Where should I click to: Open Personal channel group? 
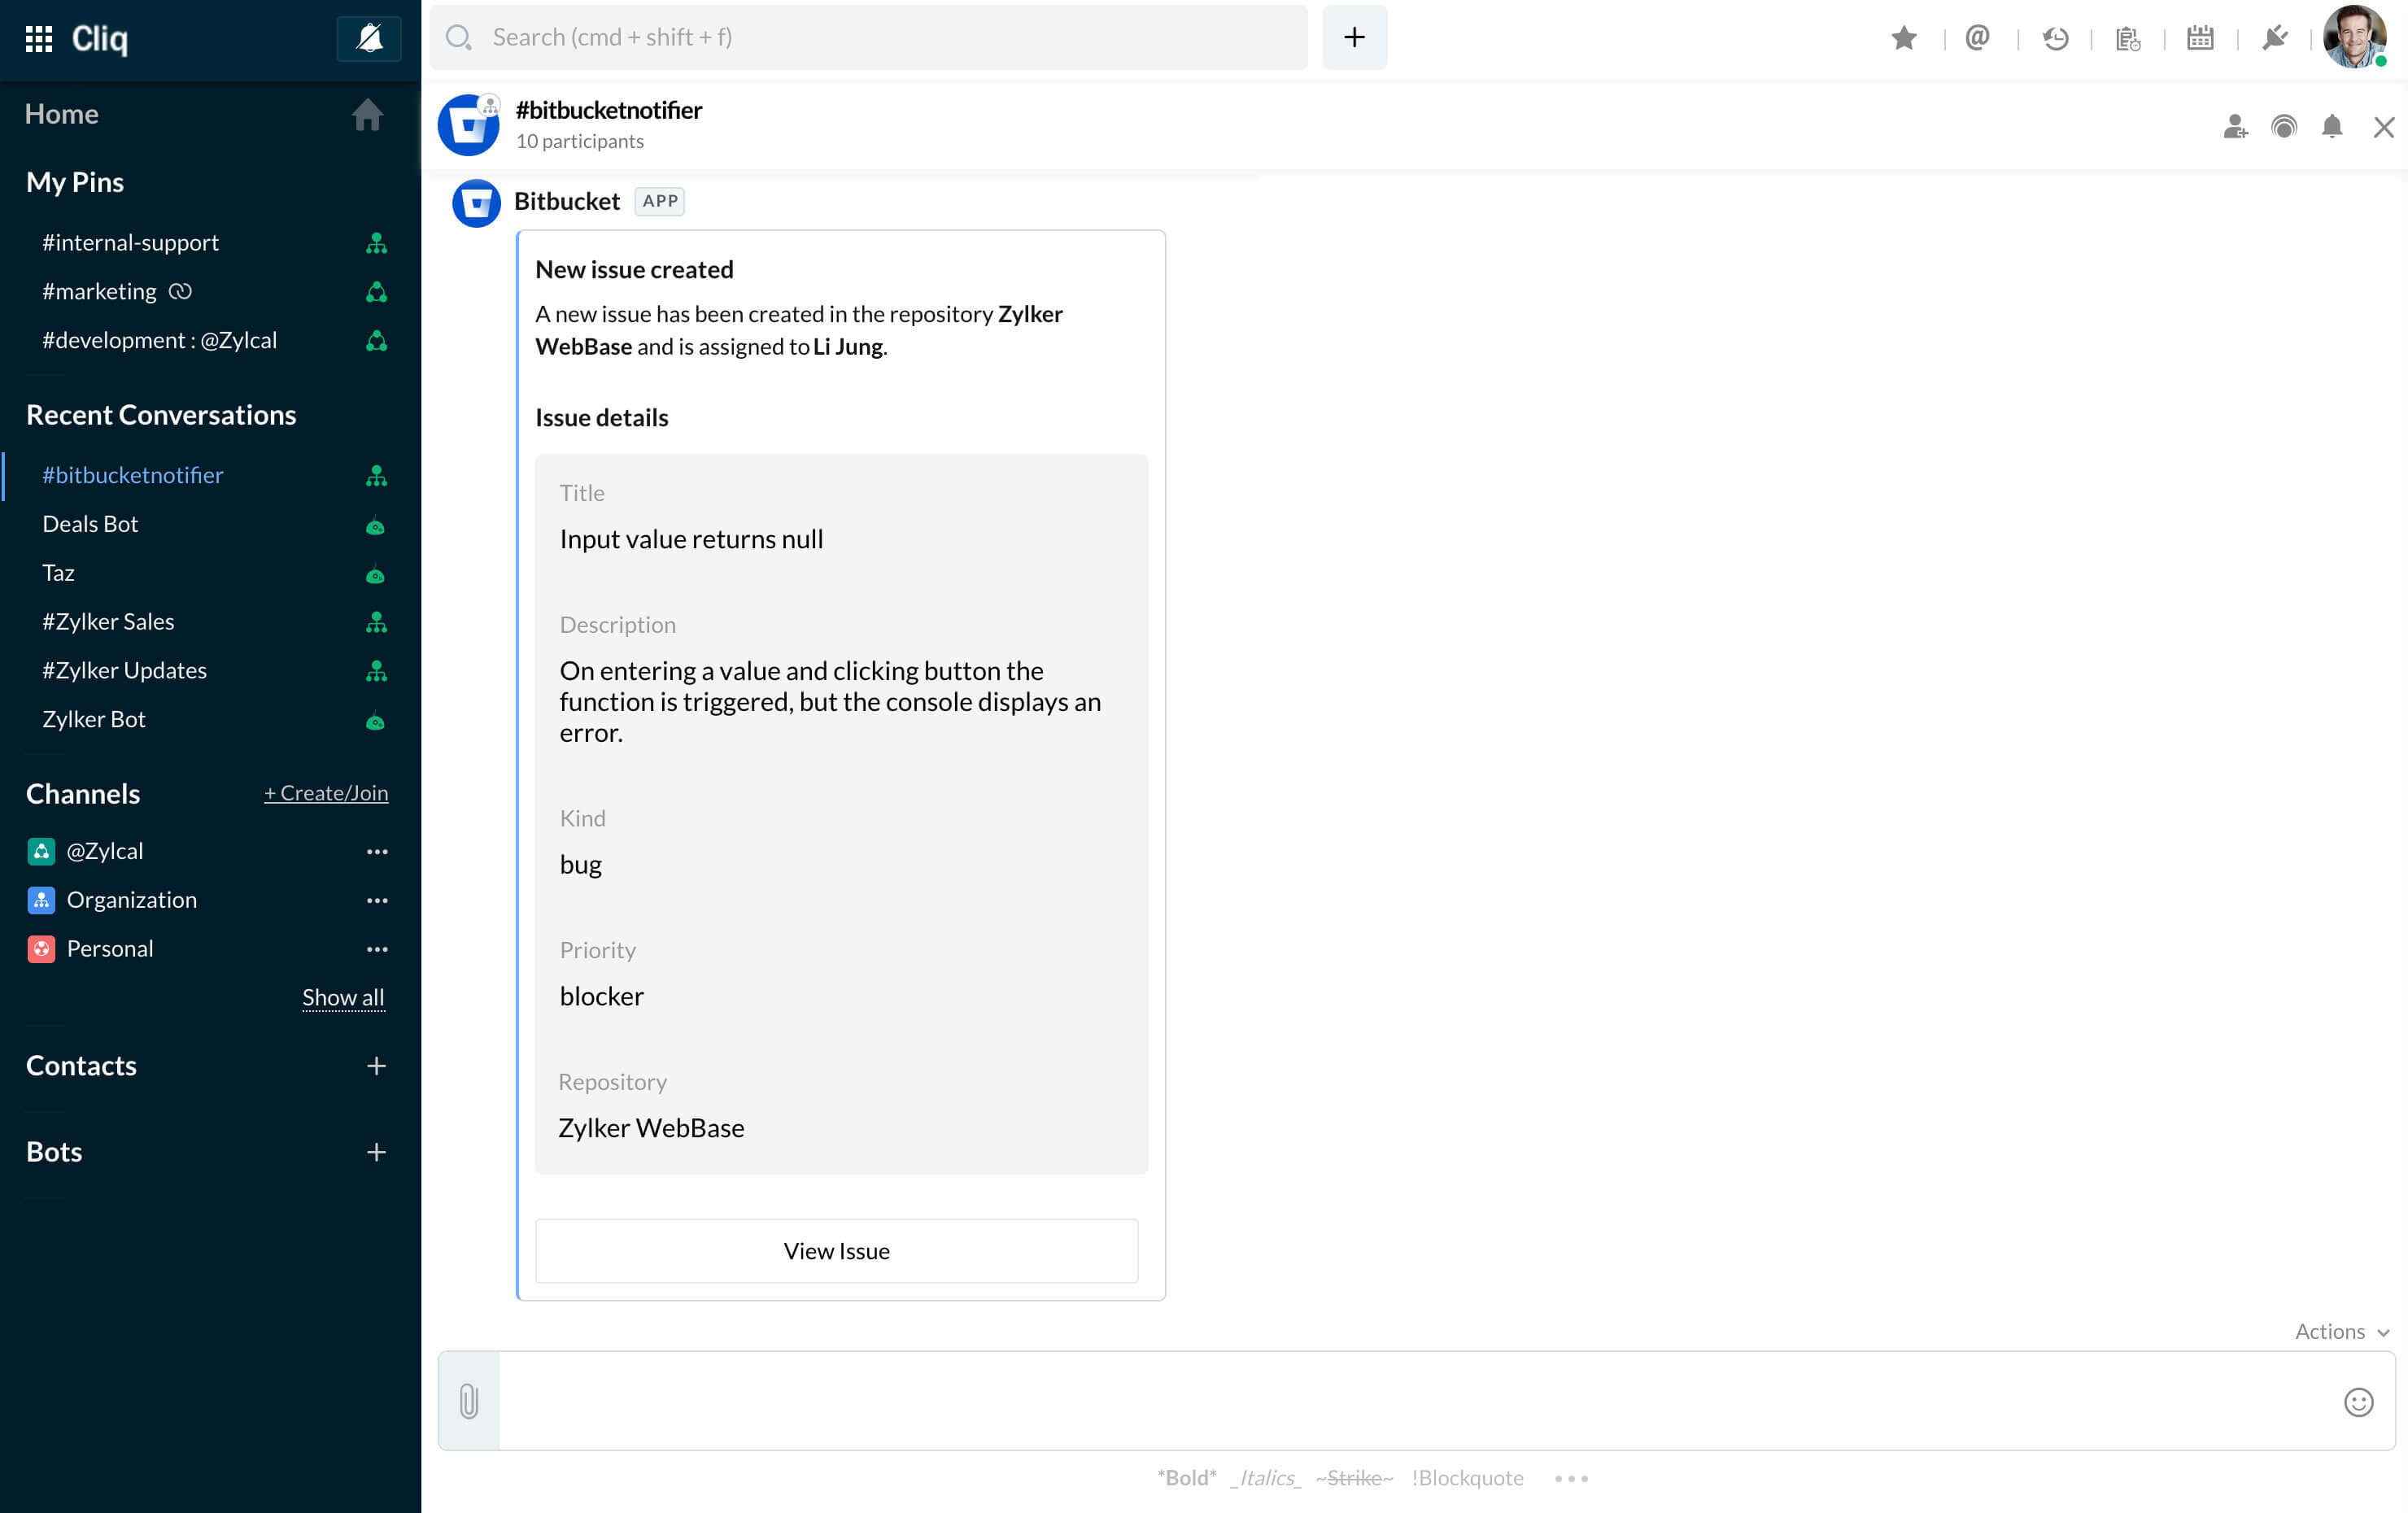coord(109,949)
